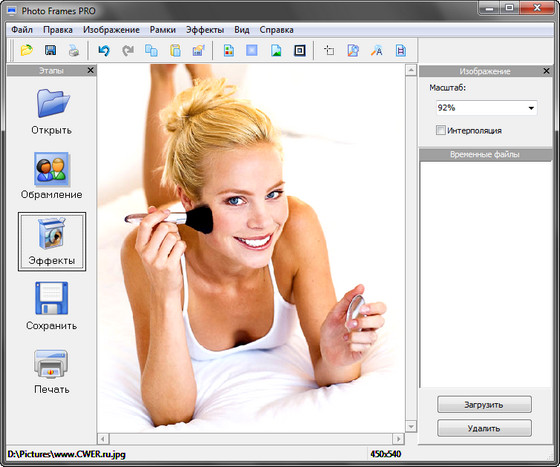Click the add text toolbar icon

click(376, 50)
